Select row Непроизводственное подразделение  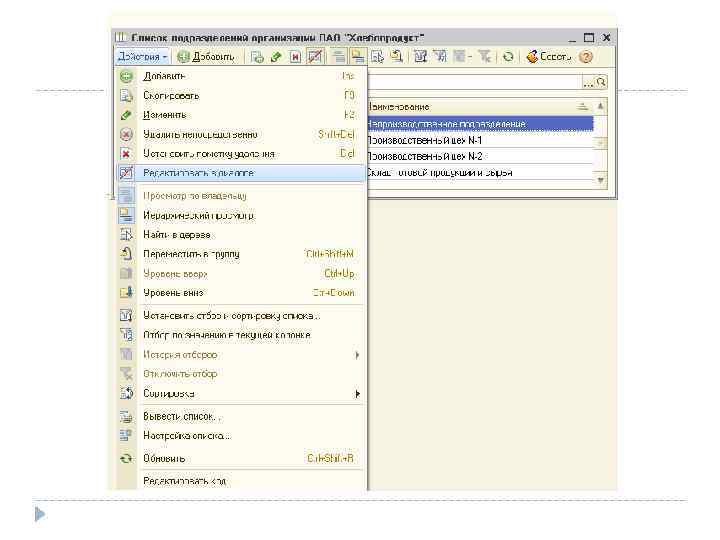pos(480,124)
